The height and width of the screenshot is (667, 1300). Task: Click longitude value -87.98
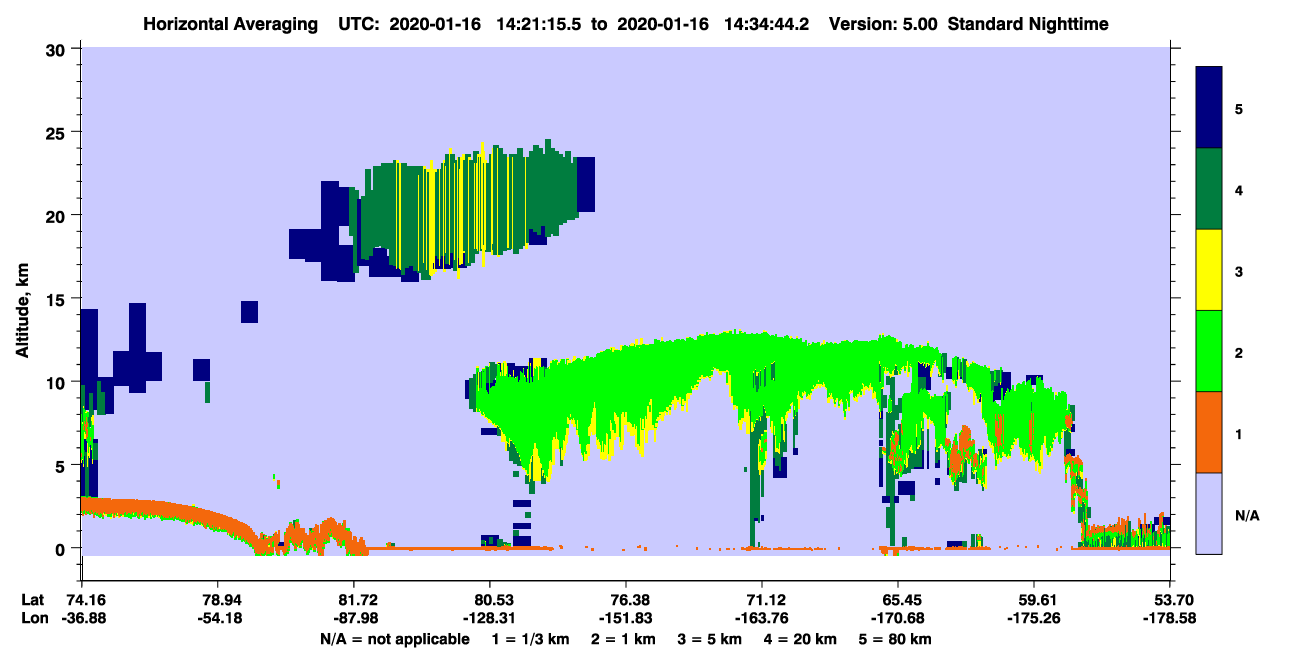354,619
